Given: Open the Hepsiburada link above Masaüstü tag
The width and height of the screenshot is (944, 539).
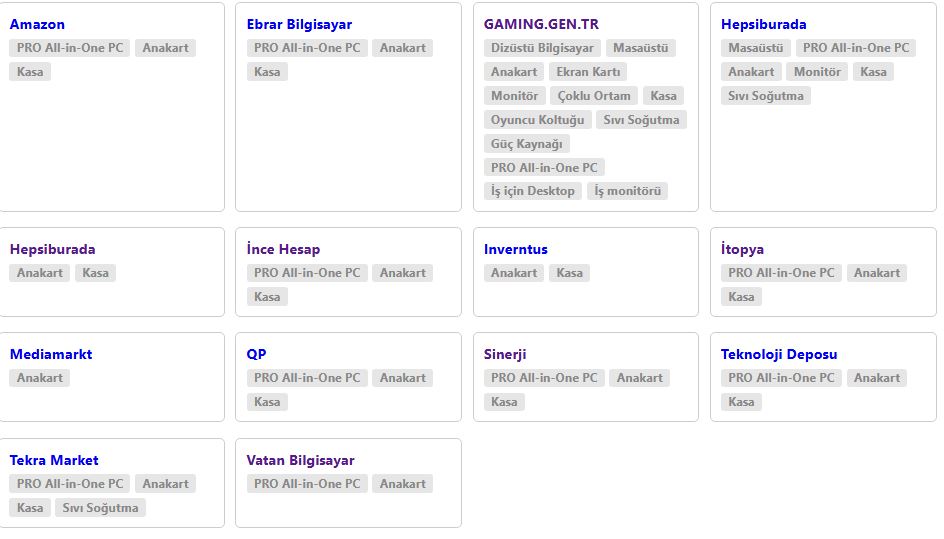Looking at the screenshot, I should [x=763, y=24].
